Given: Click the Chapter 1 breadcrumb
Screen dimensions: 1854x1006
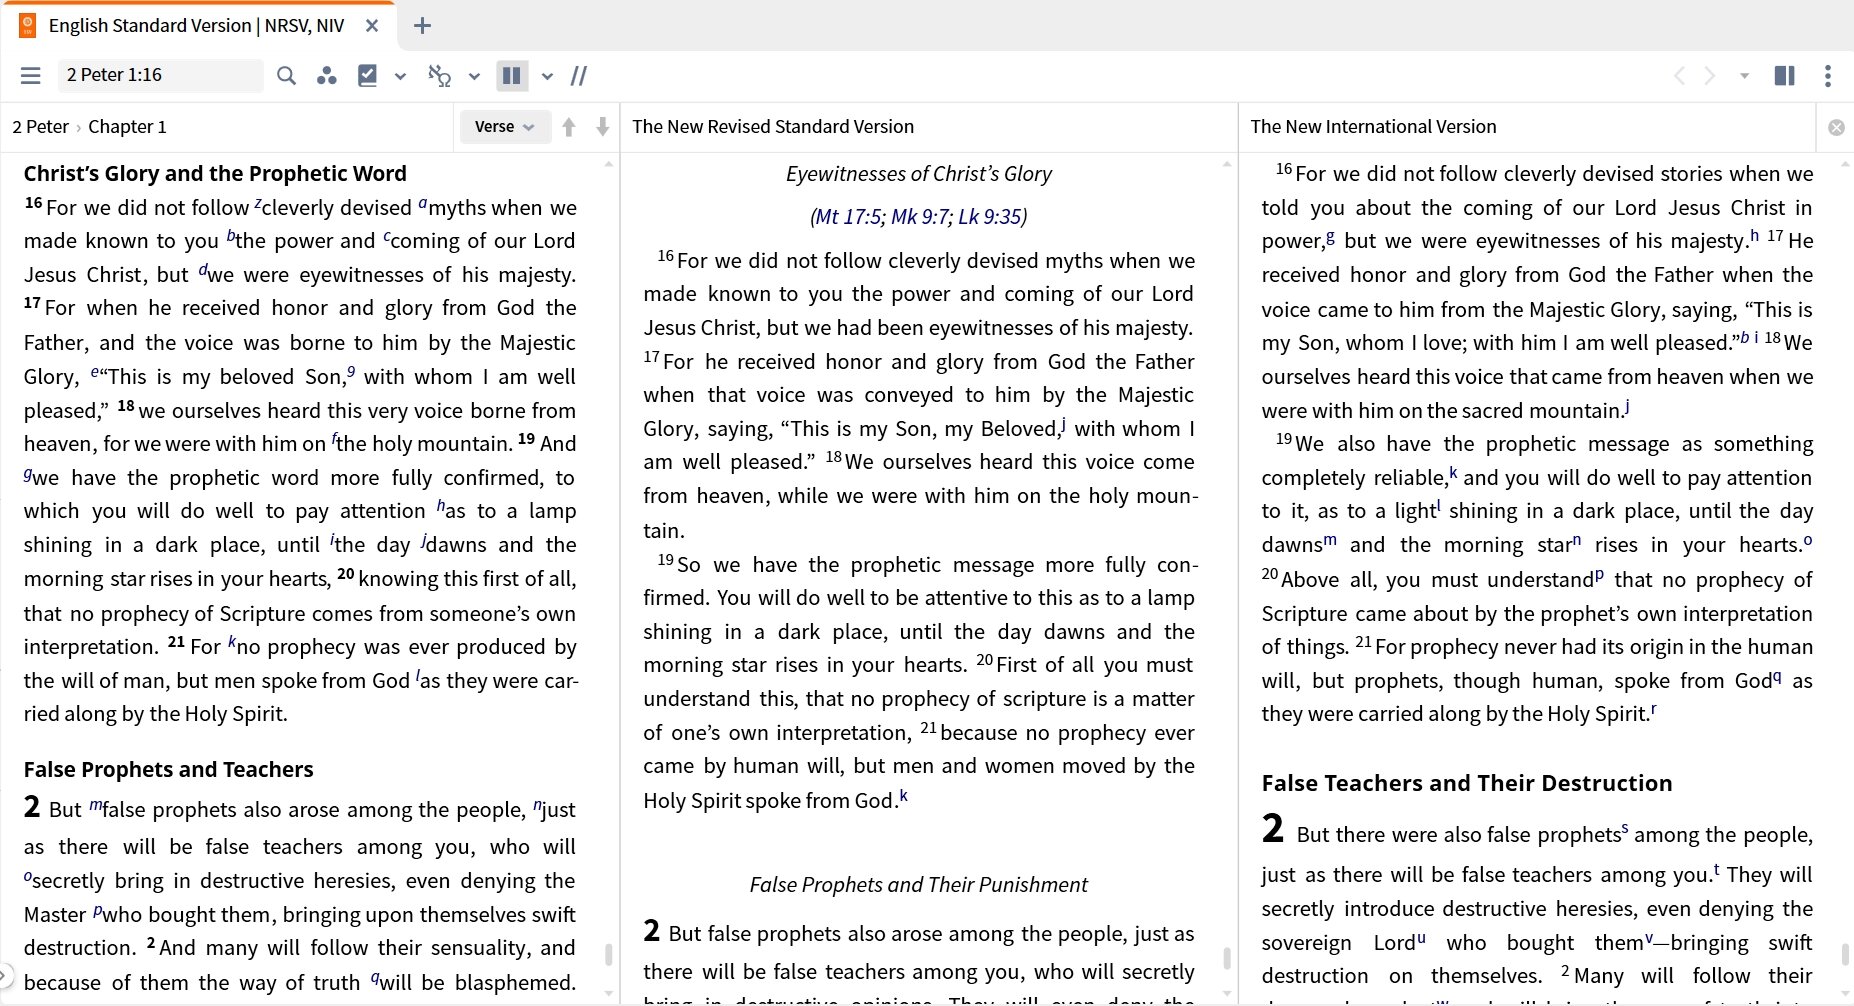Looking at the screenshot, I should coord(127,127).
